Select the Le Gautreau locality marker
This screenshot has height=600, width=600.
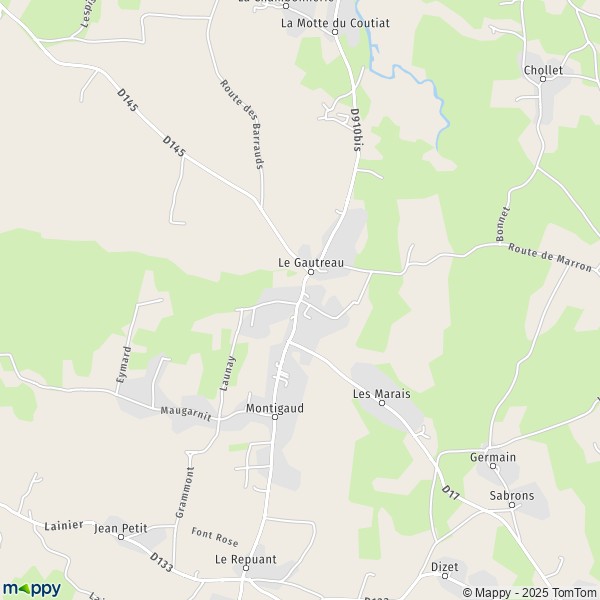click(311, 272)
